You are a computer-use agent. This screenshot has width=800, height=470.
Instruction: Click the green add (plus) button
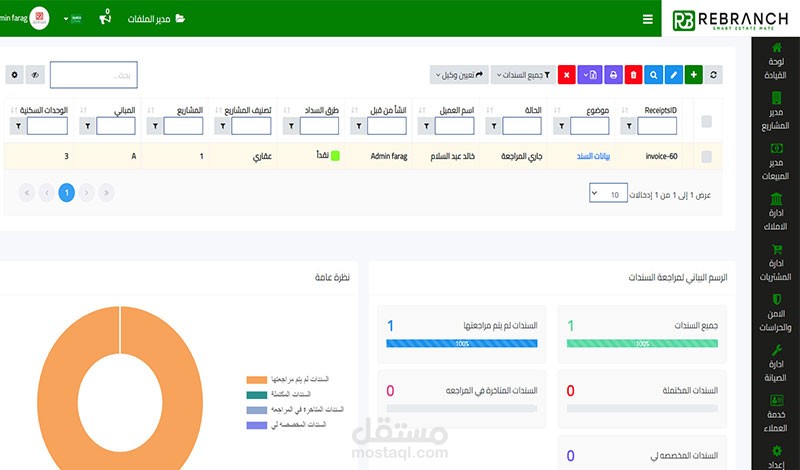coord(693,75)
